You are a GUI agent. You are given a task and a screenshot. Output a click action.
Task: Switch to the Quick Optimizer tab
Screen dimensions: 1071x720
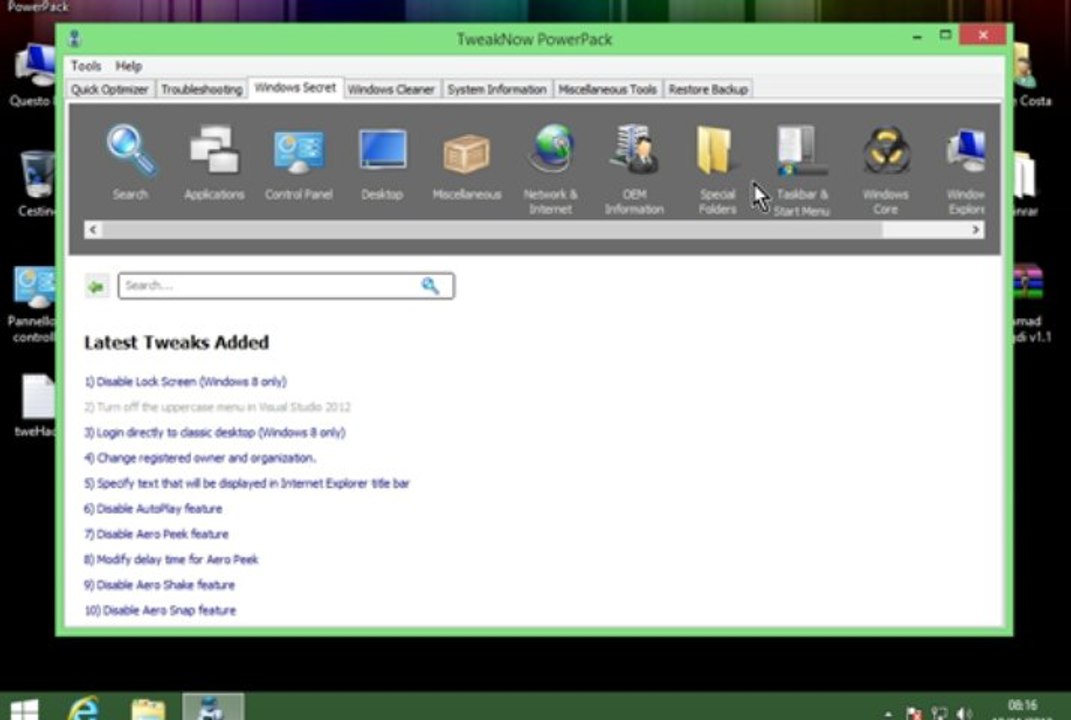click(110, 89)
